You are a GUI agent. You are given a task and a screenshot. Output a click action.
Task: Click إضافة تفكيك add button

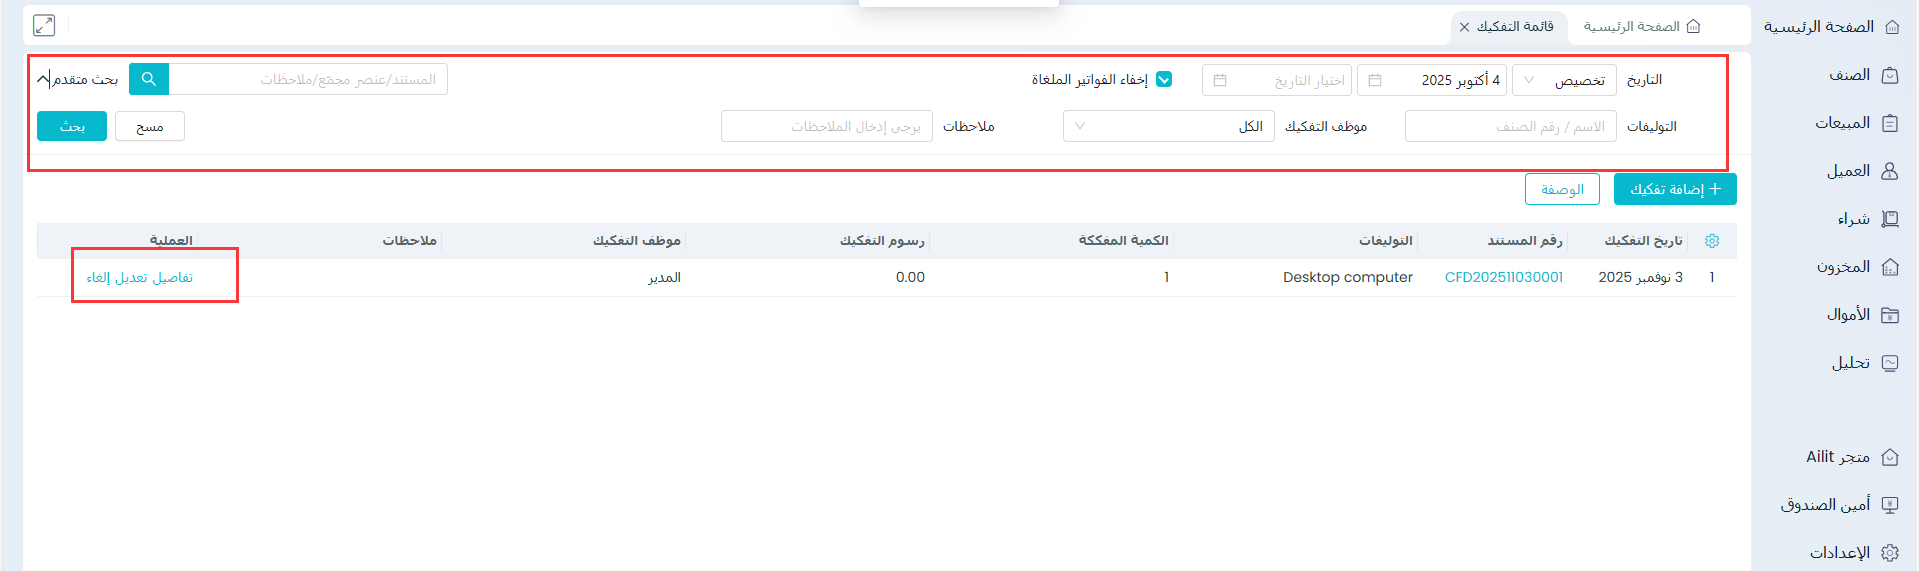[x=1674, y=189]
